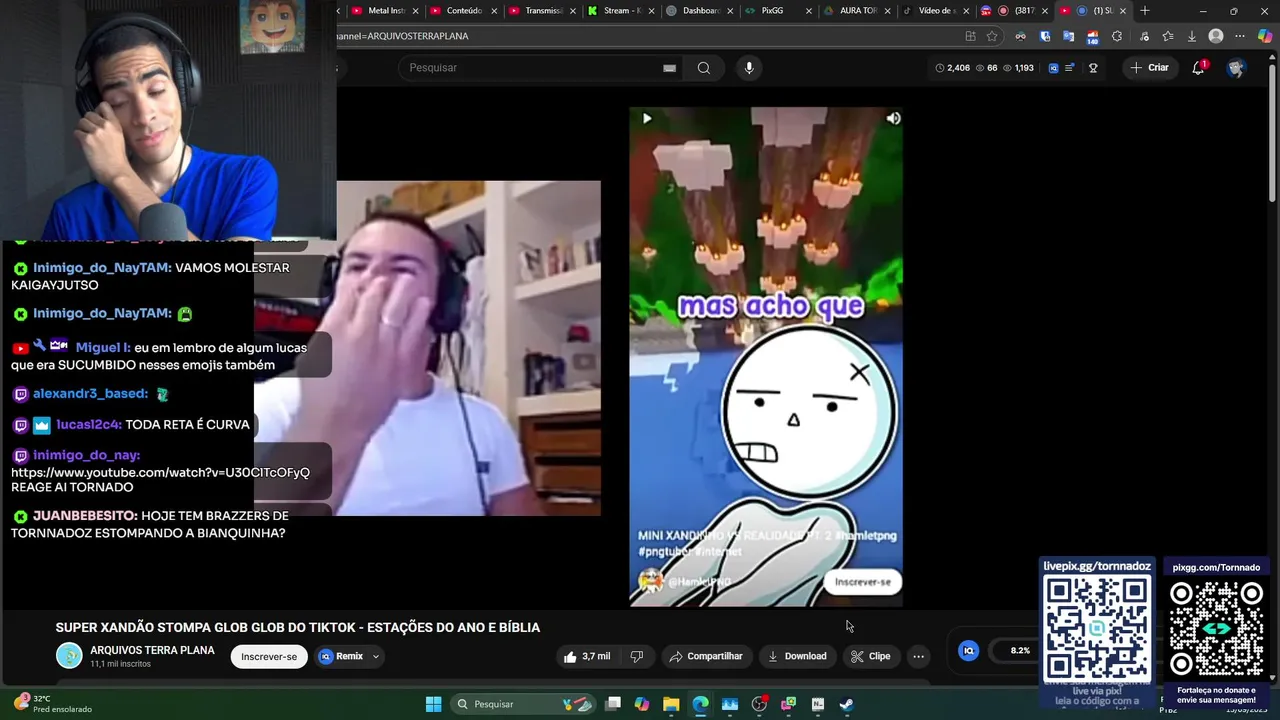Click the trophy icon in YouTube header
Screen dimensions: 1280x720
pos(1093,68)
